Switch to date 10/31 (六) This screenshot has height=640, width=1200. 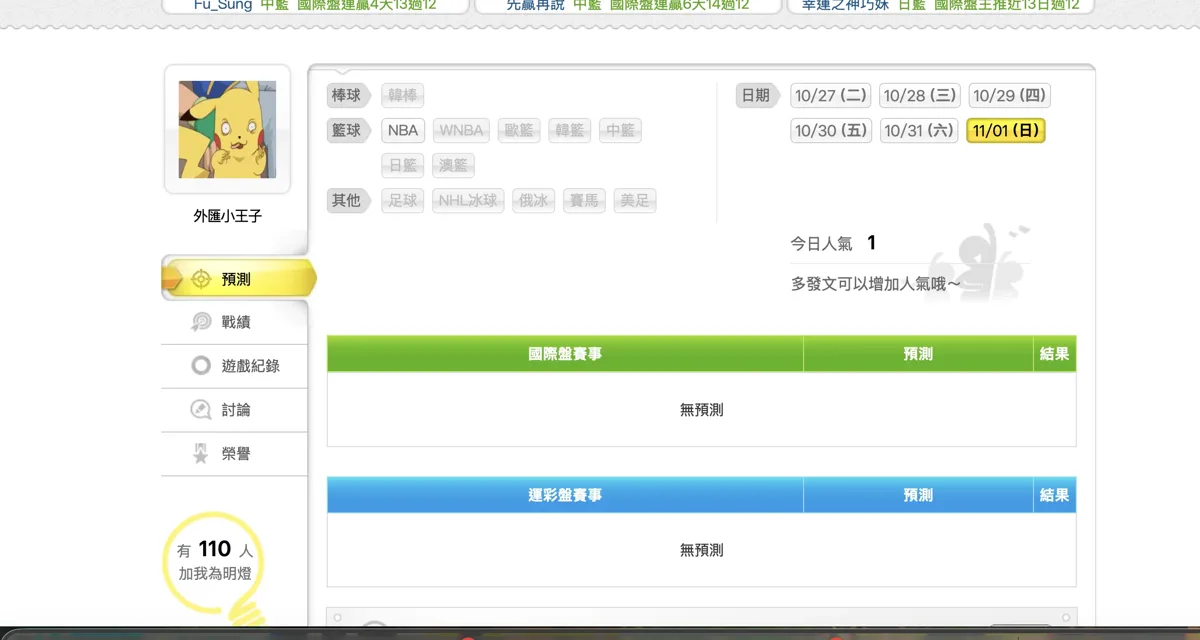(x=920, y=131)
